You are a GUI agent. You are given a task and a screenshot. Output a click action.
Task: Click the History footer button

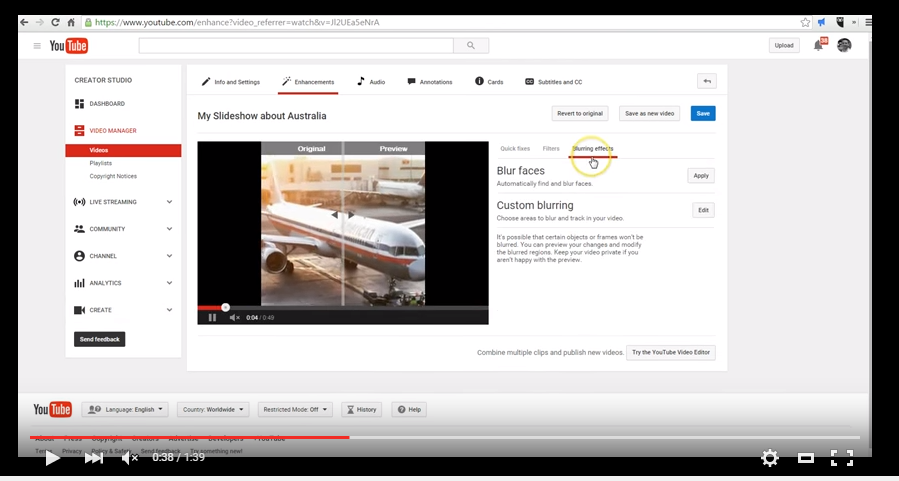click(362, 409)
